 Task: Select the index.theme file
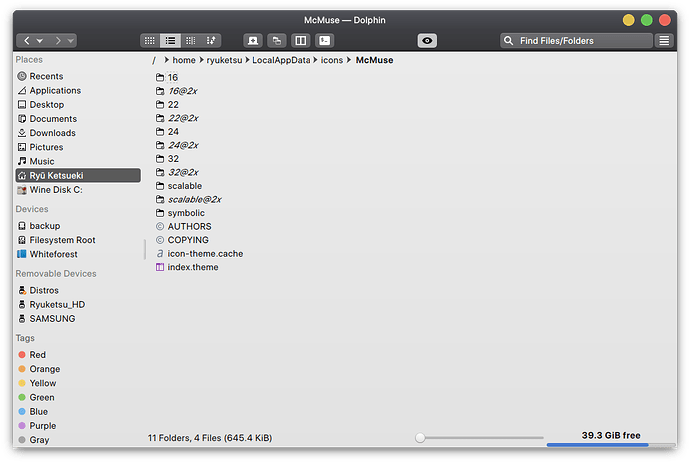pos(192,267)
